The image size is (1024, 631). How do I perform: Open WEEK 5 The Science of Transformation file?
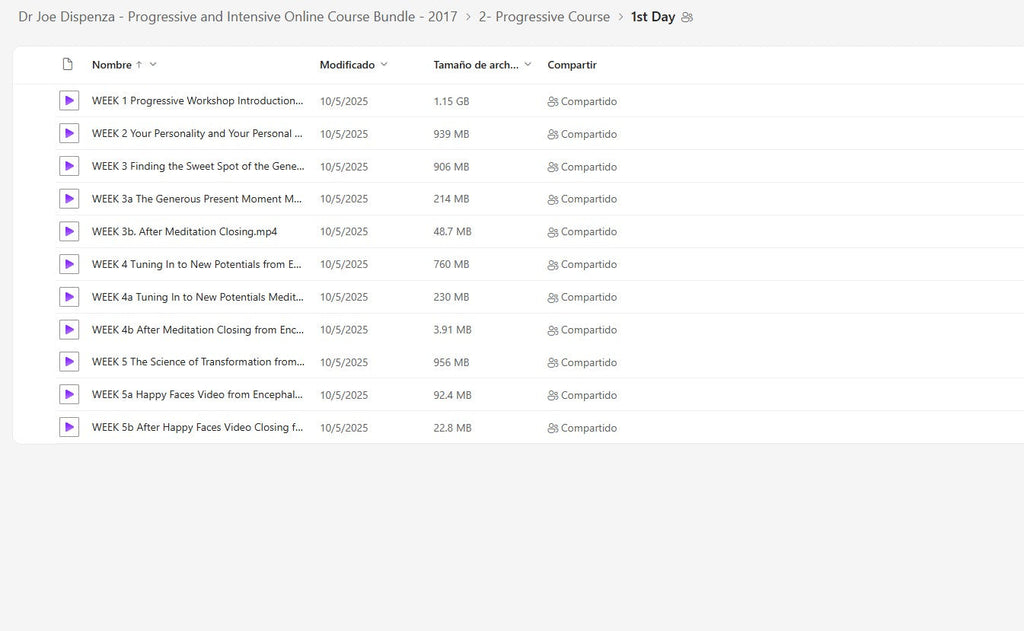(198, 362)
